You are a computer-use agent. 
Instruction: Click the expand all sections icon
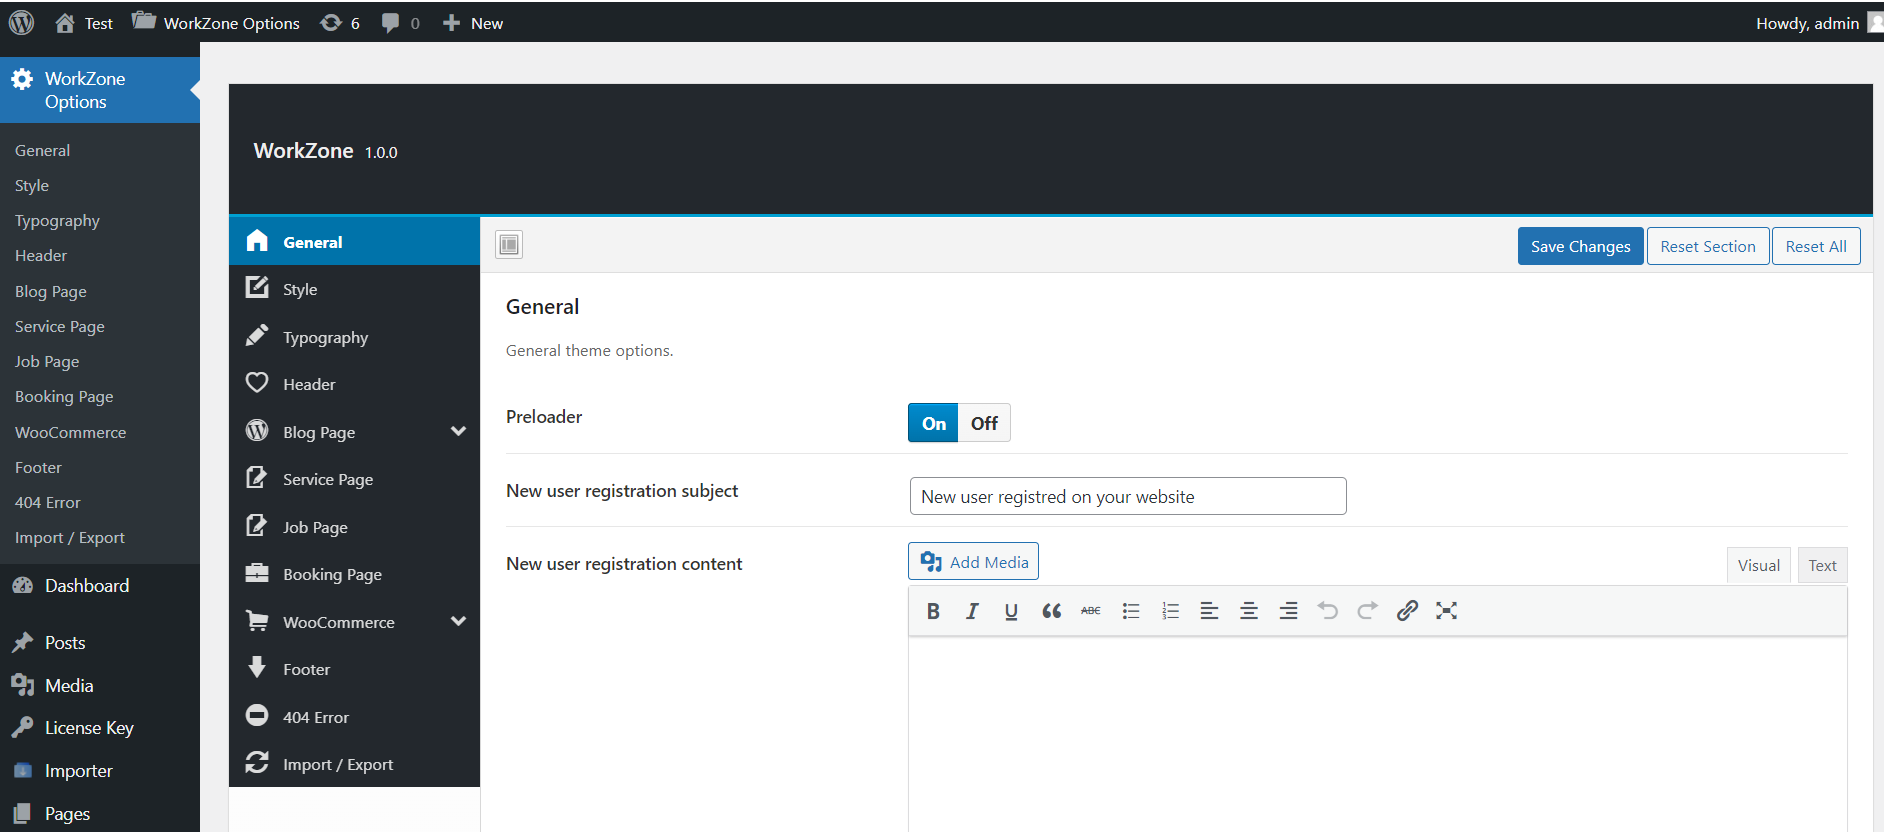pos(509,244)
